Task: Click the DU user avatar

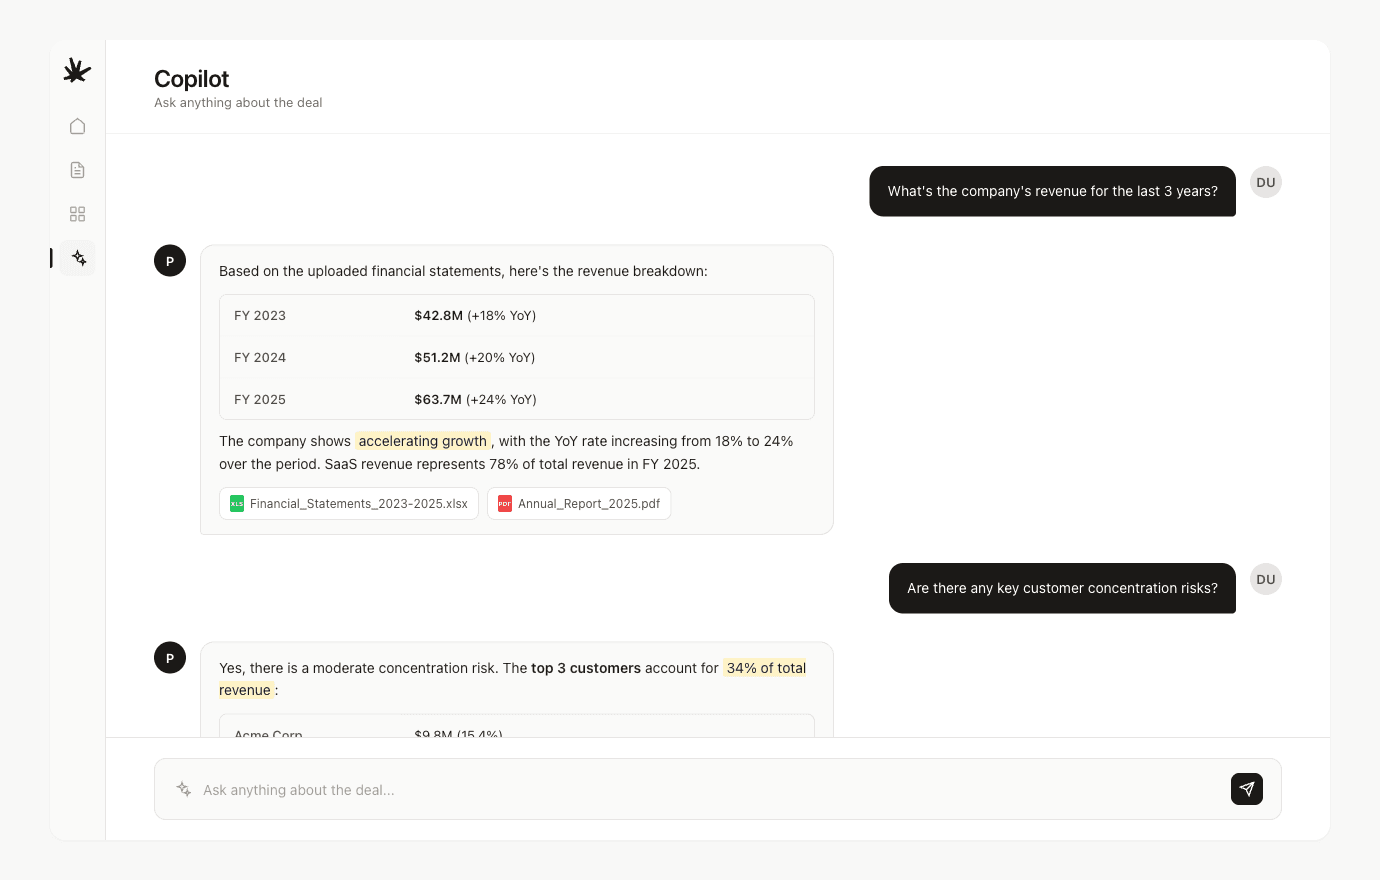Action: point(1266,182)
